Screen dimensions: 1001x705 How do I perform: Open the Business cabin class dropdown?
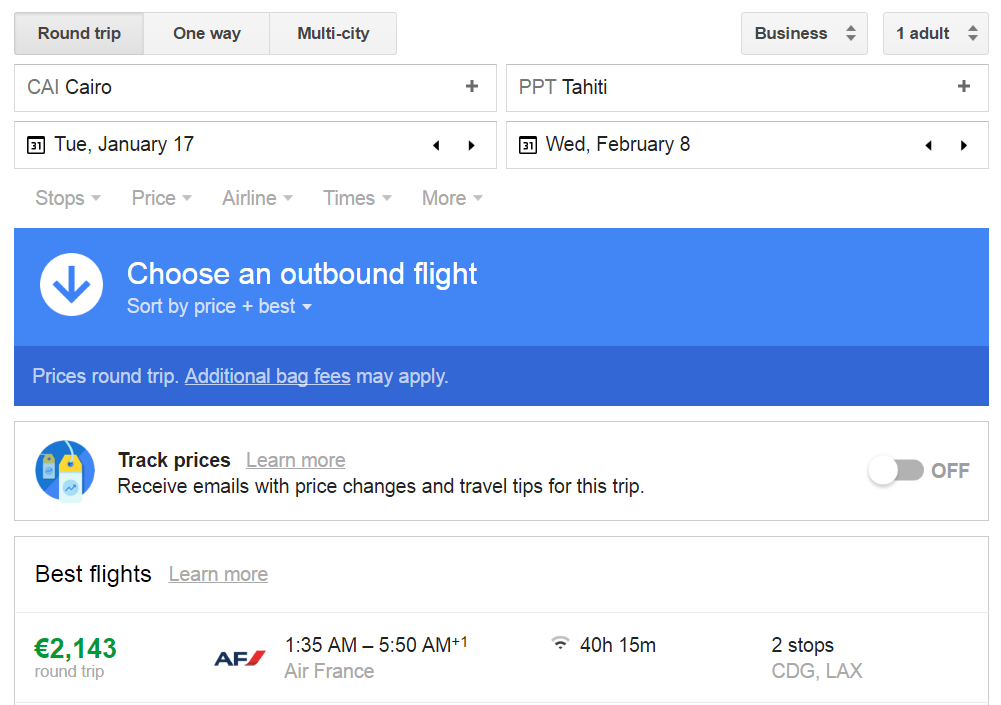click(x=804, y=33)
